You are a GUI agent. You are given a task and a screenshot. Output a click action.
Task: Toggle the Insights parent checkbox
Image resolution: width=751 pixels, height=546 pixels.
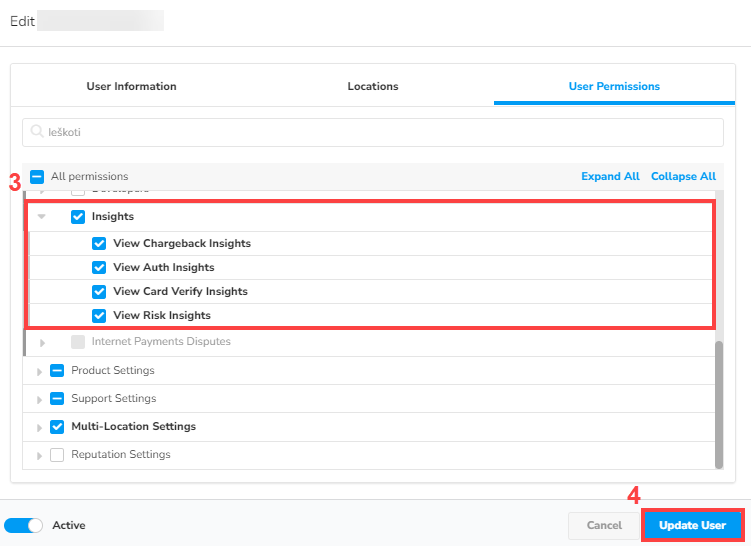pos(78,216)
